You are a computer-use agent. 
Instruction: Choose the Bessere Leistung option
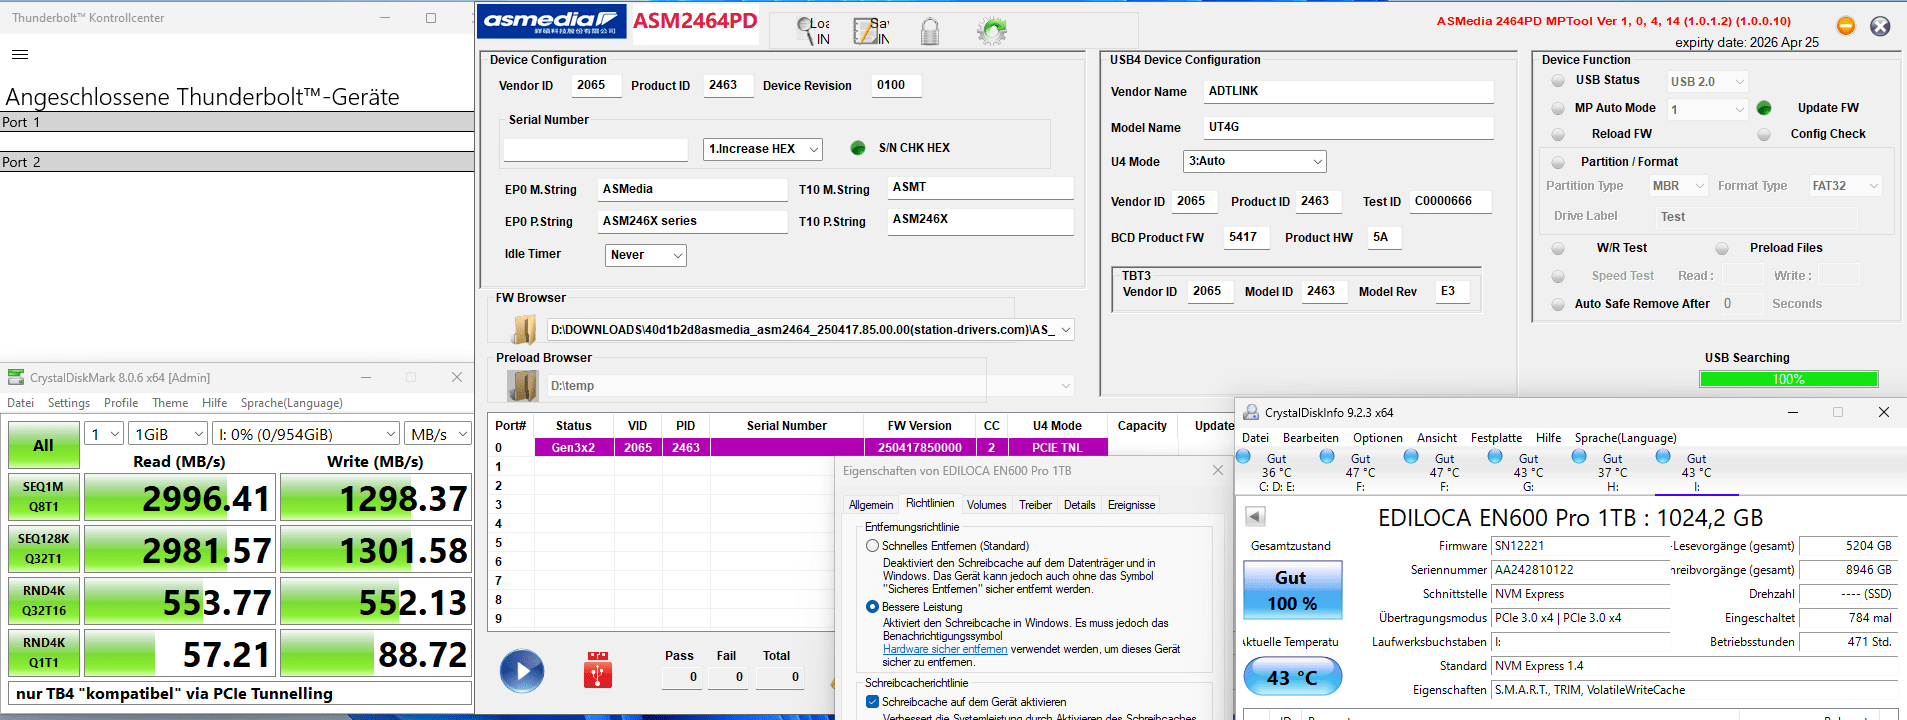tap(872, 607)
